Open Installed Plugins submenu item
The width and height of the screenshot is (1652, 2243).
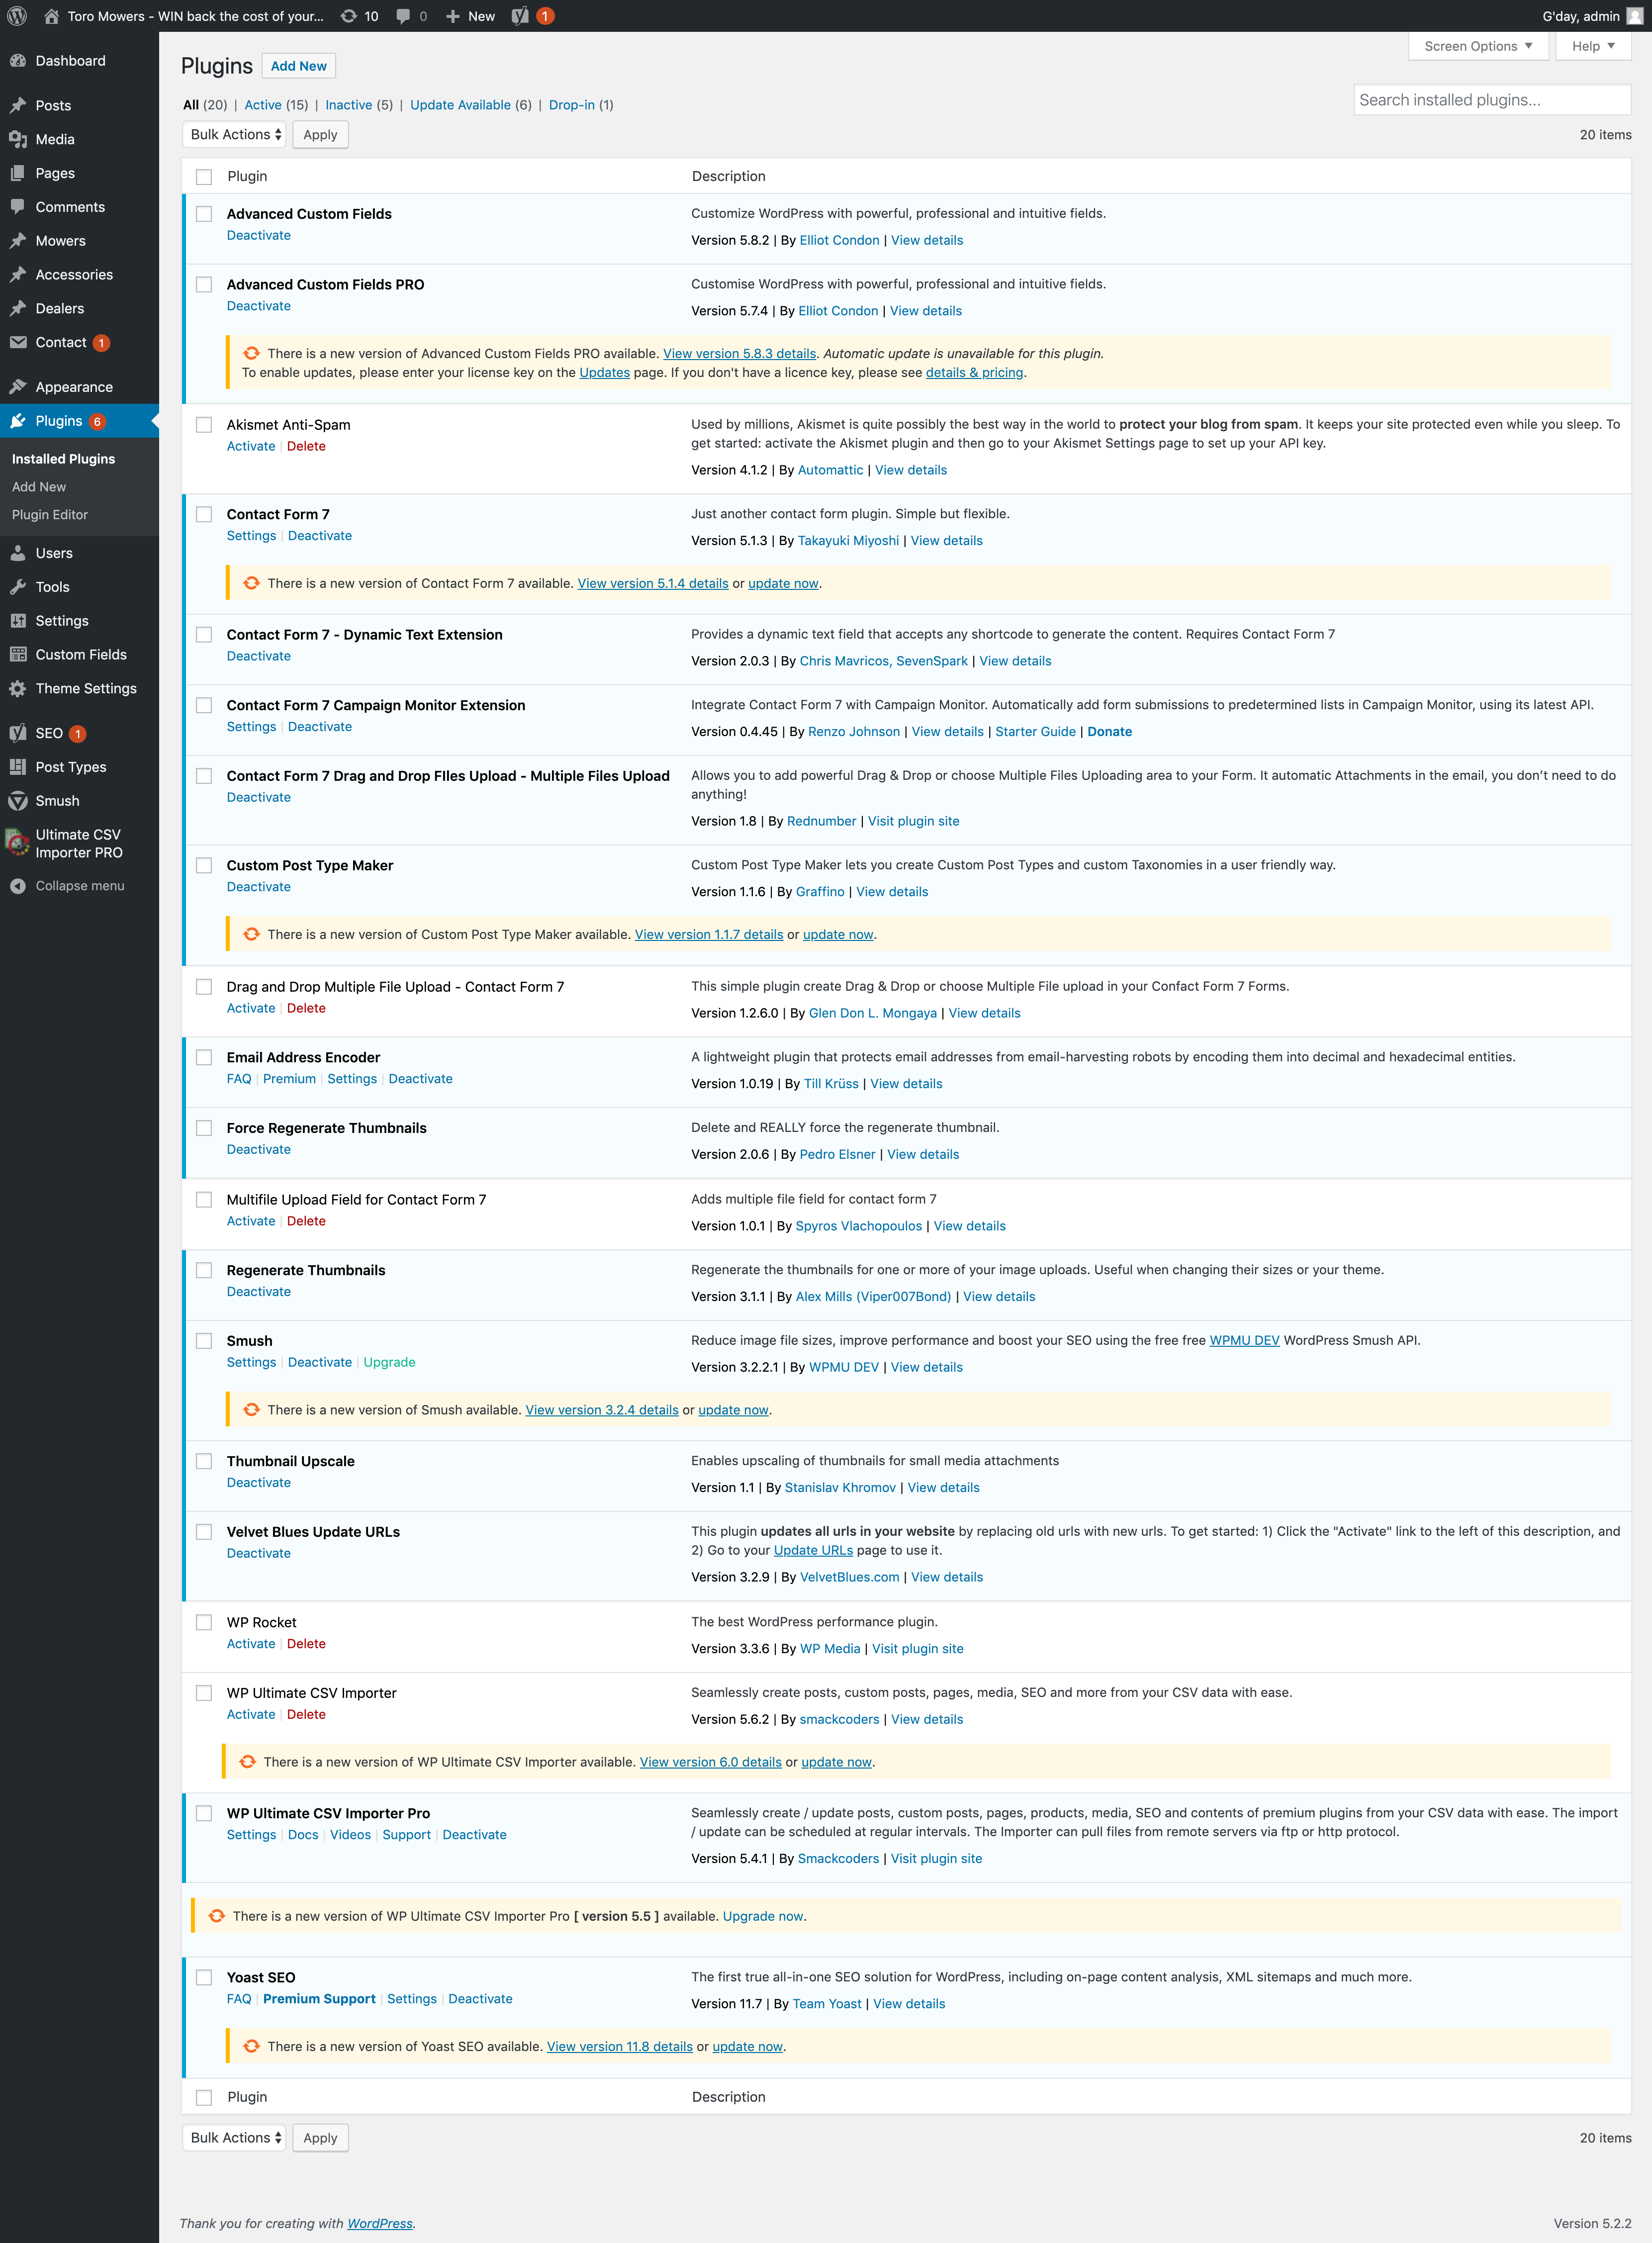coord(63,459)
